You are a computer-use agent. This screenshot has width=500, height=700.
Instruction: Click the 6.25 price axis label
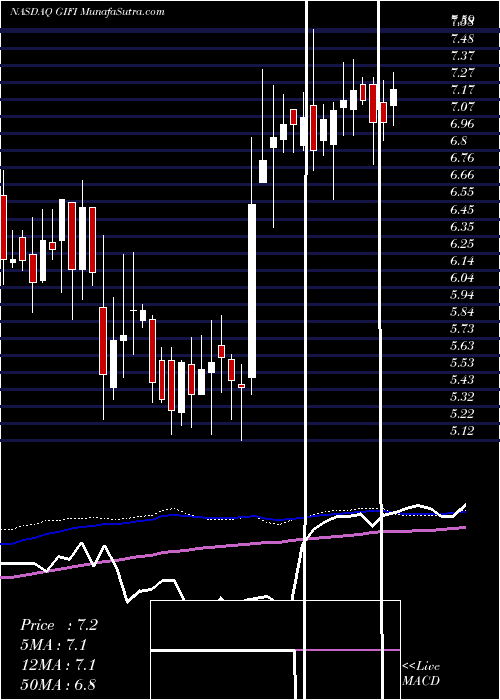coord(462,244)
